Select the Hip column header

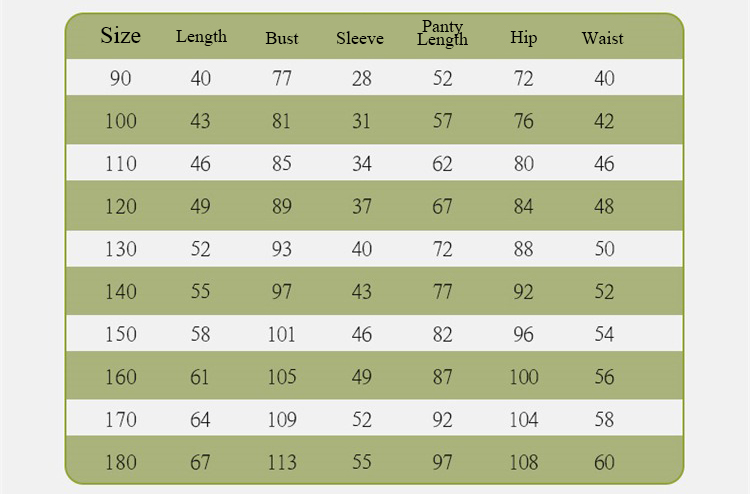tap(523, 38)
